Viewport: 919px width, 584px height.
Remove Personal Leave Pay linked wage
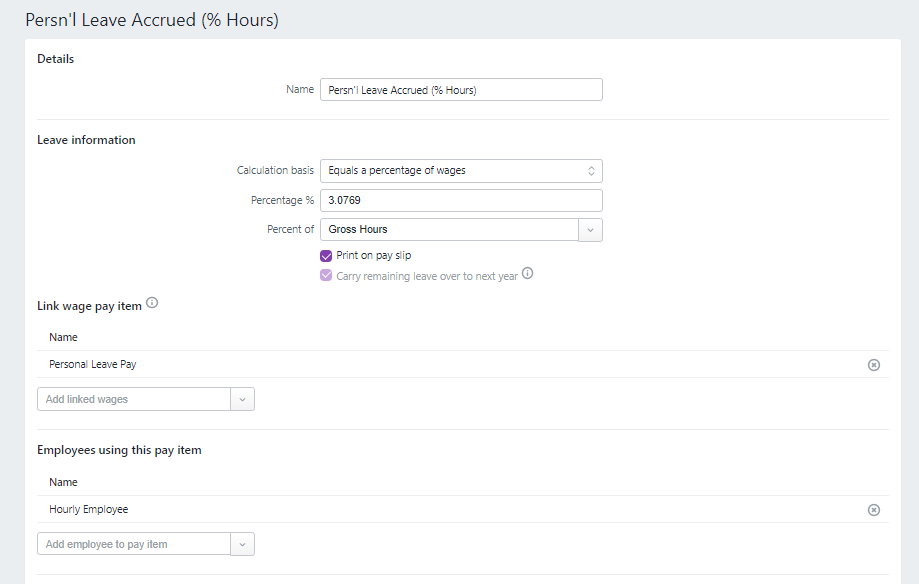click(873, 365)
